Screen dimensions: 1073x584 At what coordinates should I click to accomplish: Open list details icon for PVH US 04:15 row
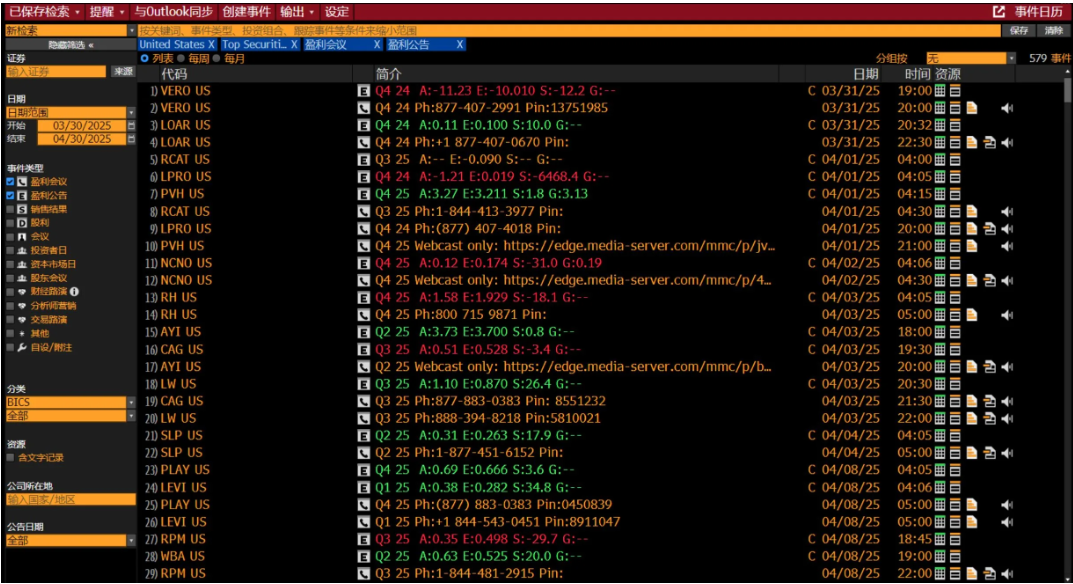[955, 194]
